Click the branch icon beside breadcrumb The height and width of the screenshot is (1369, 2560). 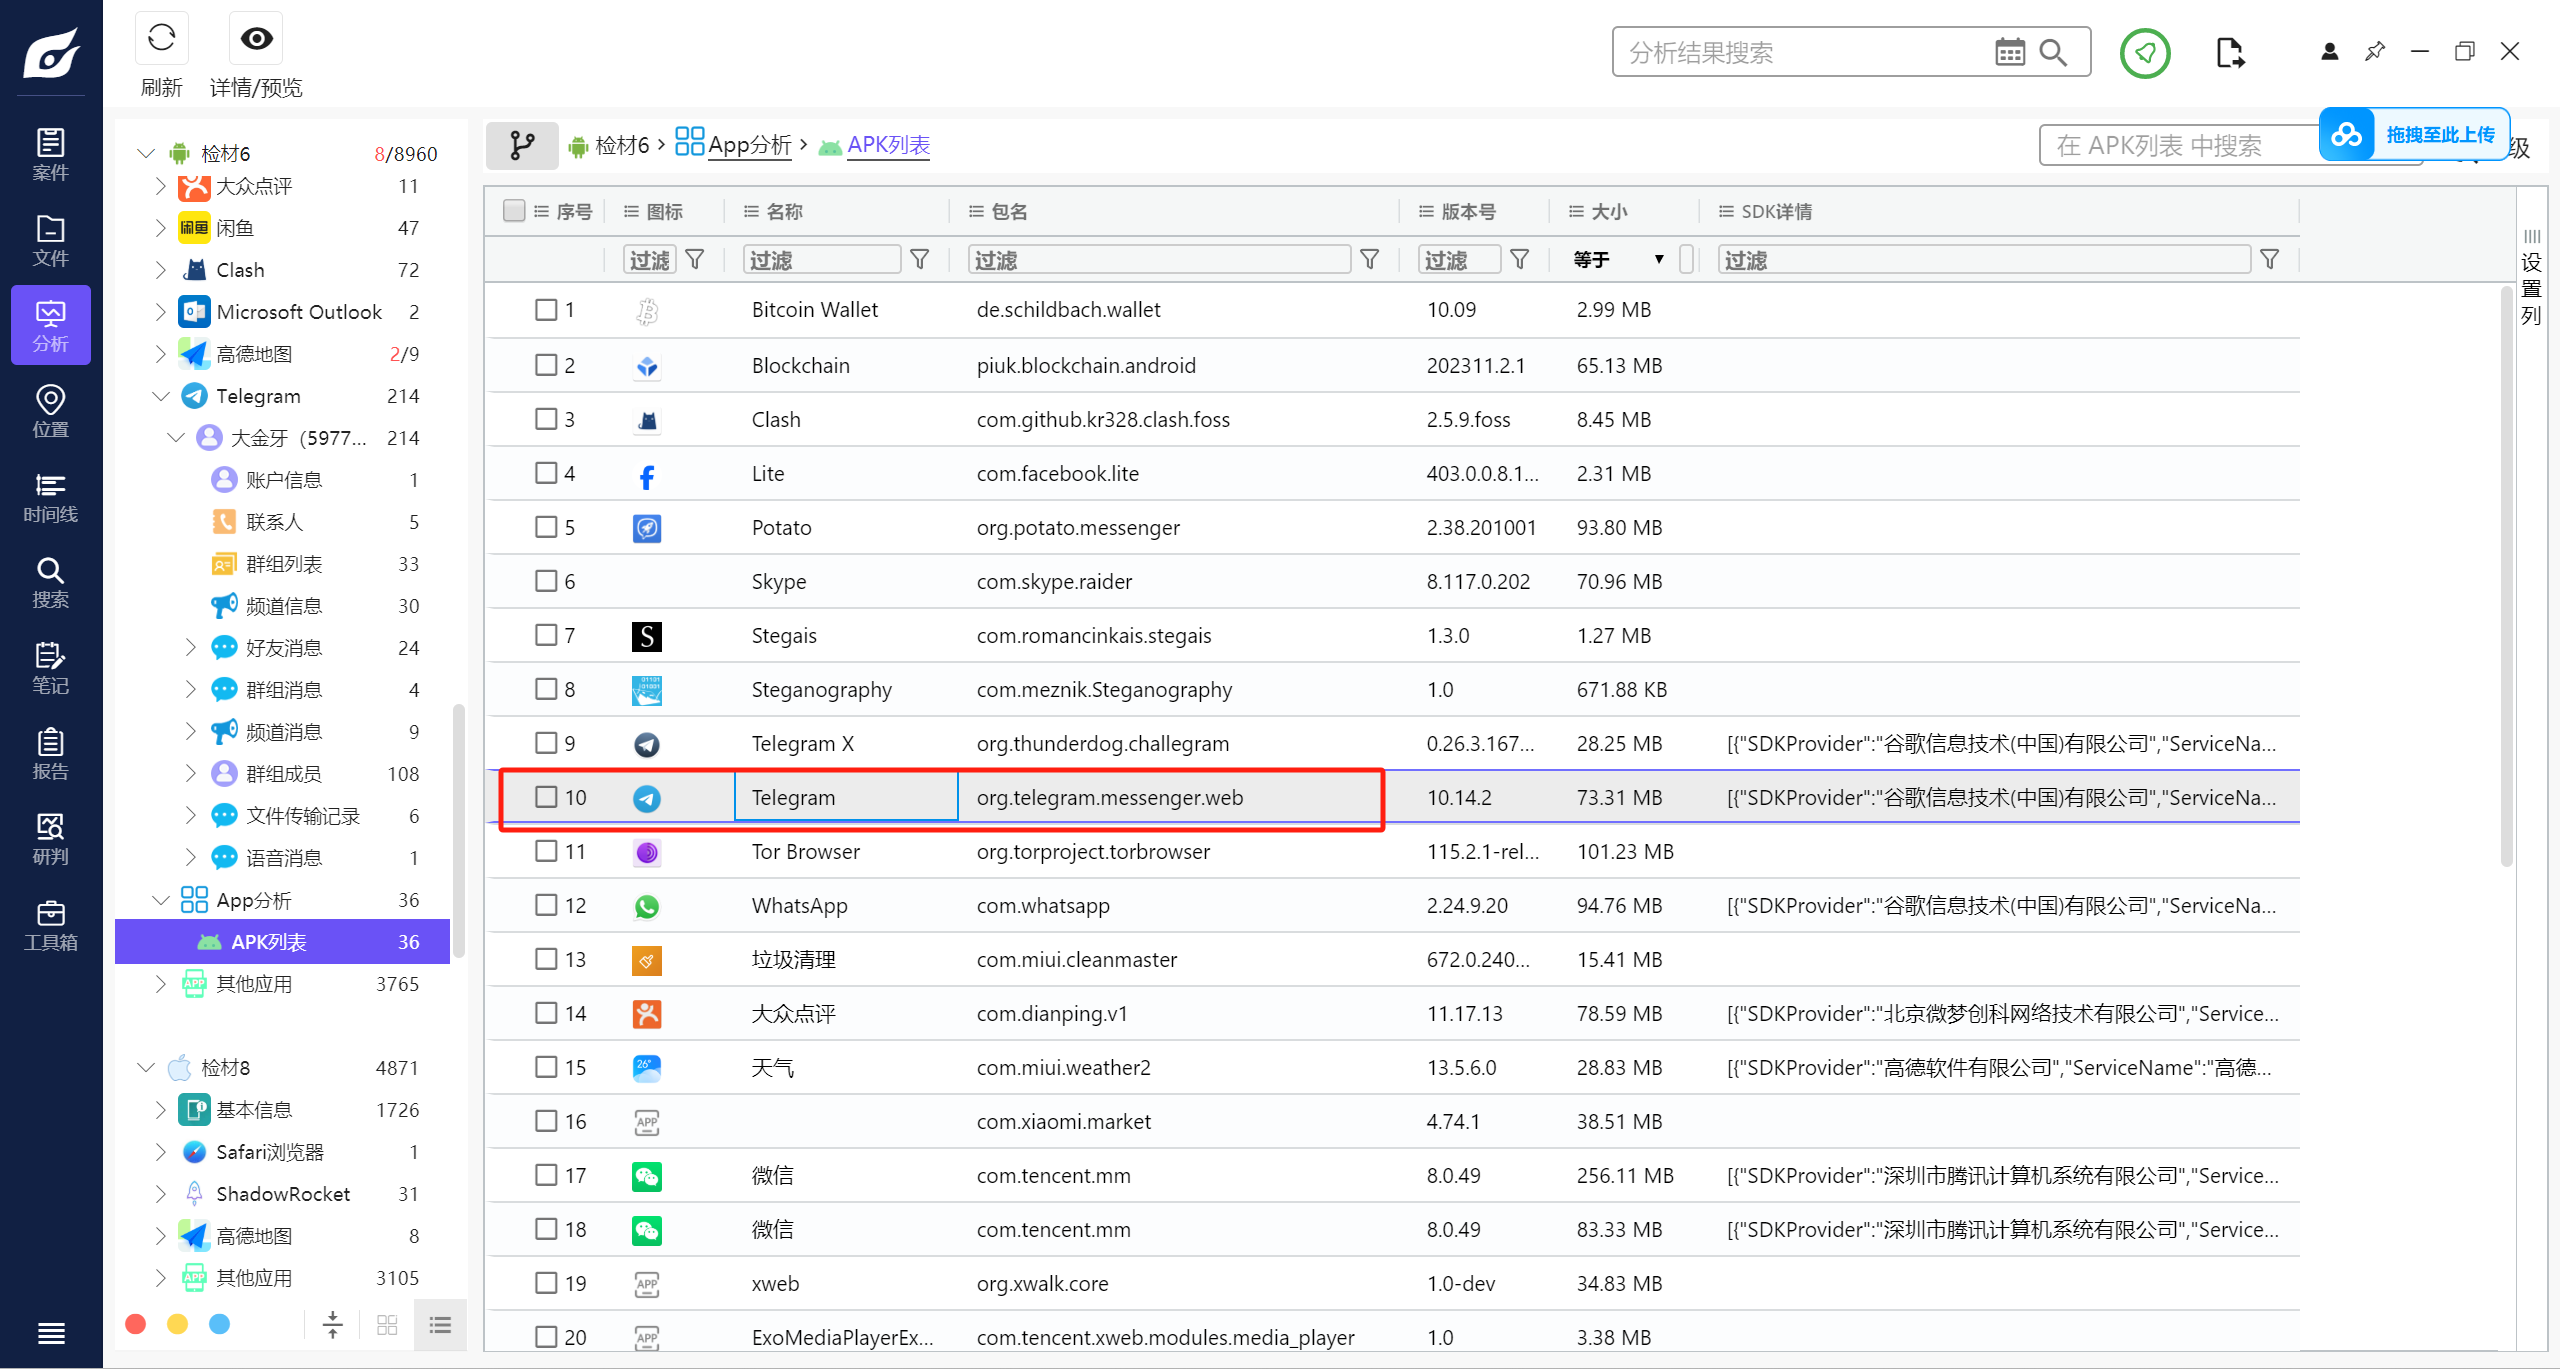pyautogui.click(x=521, y=146)
